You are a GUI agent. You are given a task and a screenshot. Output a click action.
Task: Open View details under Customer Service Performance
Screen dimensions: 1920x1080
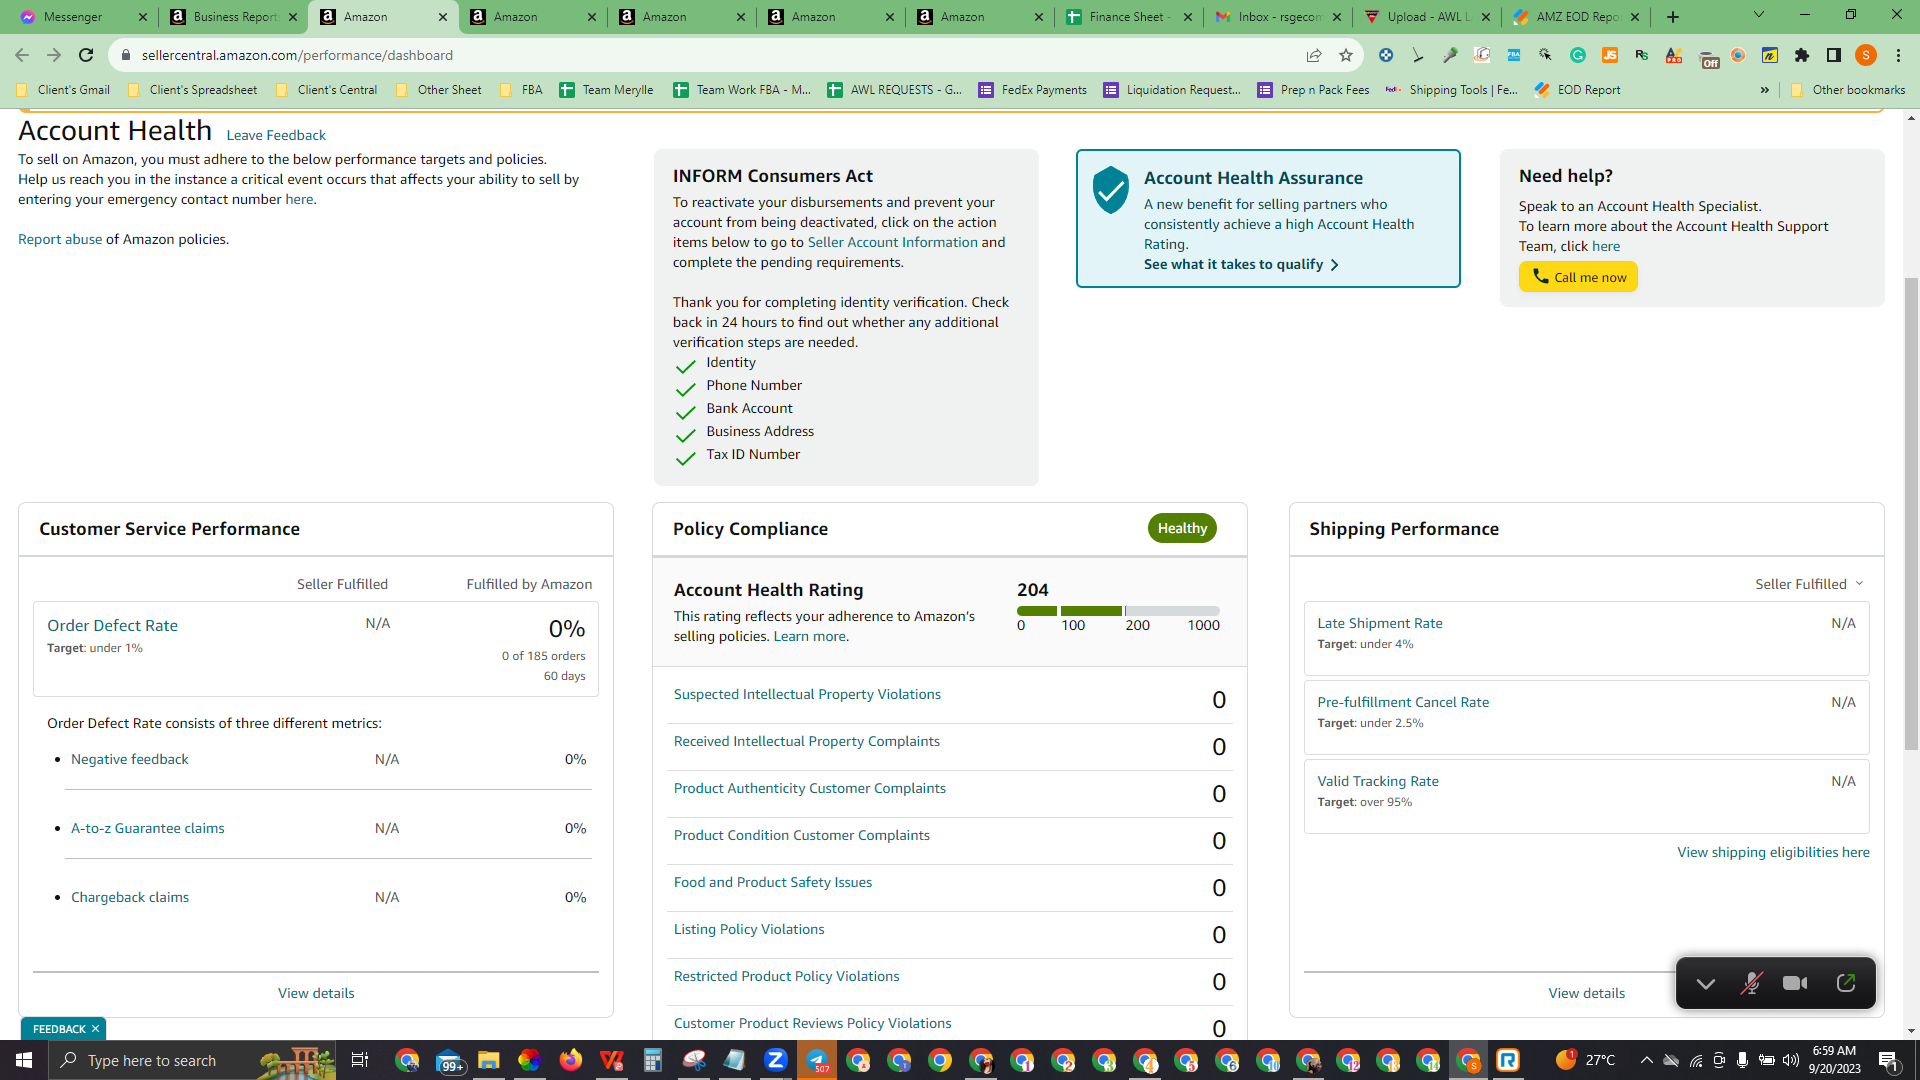coord(316,993)
